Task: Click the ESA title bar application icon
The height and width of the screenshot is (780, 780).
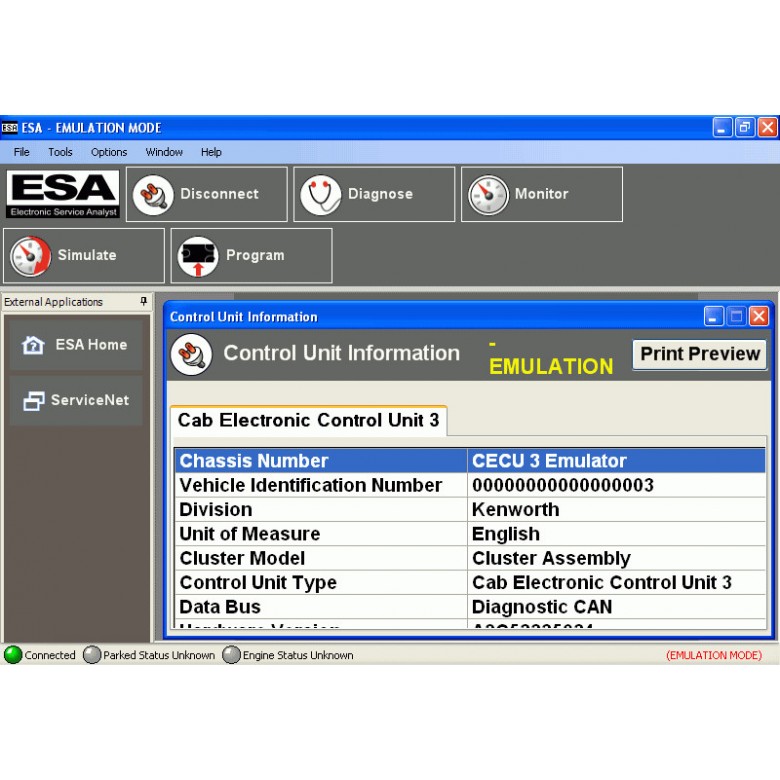Action: (9, 128)
